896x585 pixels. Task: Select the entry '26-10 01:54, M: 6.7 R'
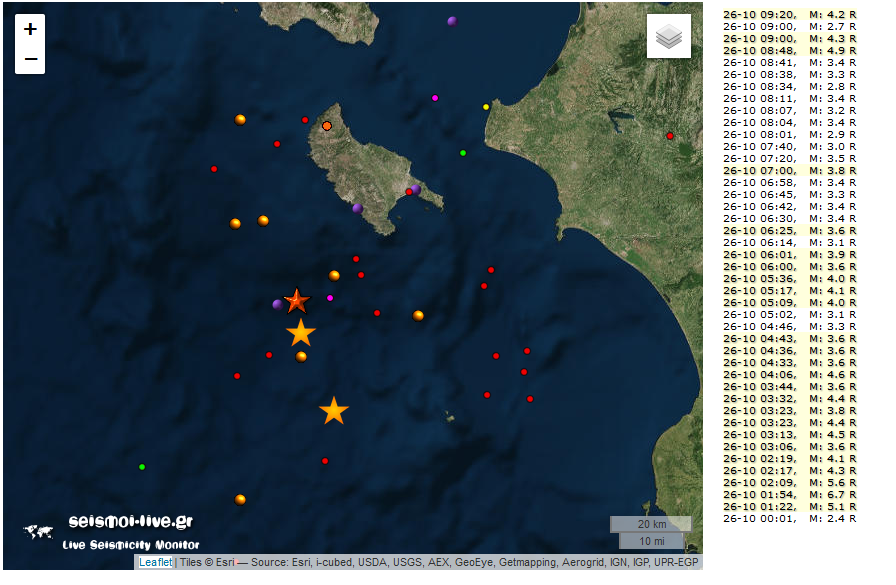point(789,495)
